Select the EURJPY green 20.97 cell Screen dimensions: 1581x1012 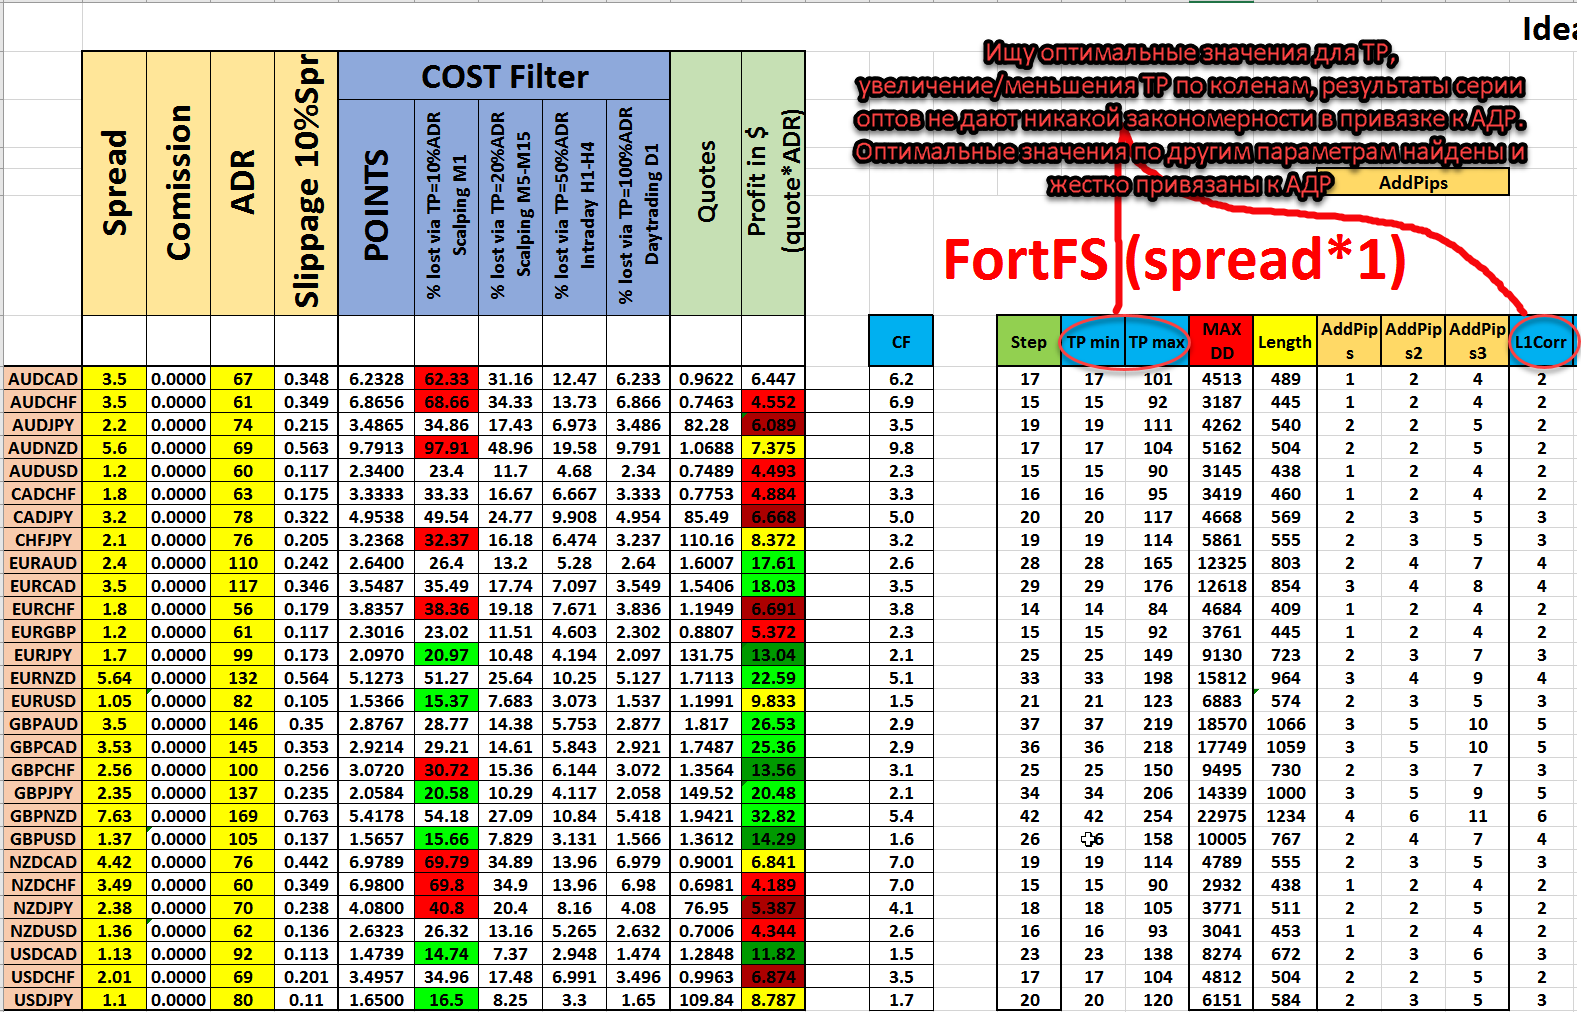(x=446, y=655)
